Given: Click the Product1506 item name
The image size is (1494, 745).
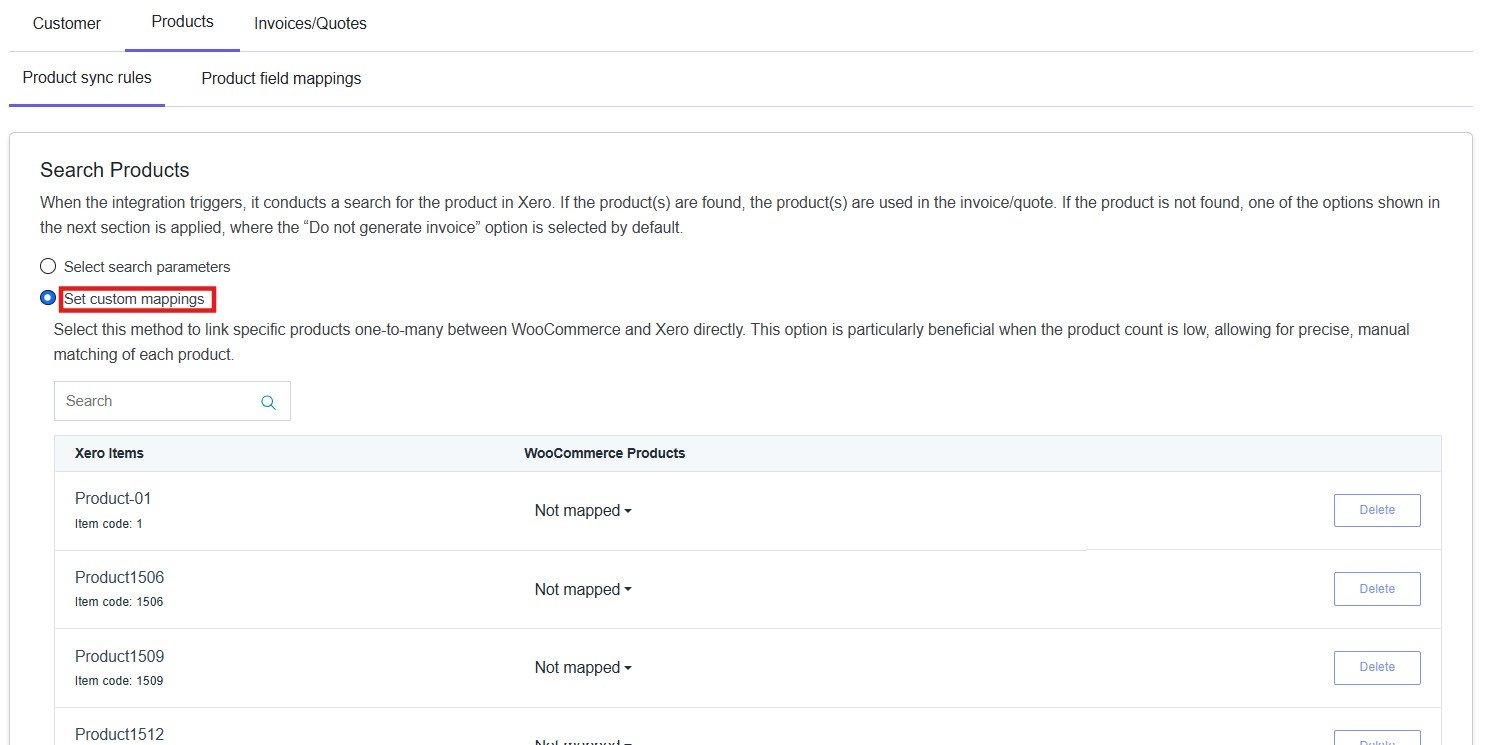Looking at the screenshot, I should 119,577.
